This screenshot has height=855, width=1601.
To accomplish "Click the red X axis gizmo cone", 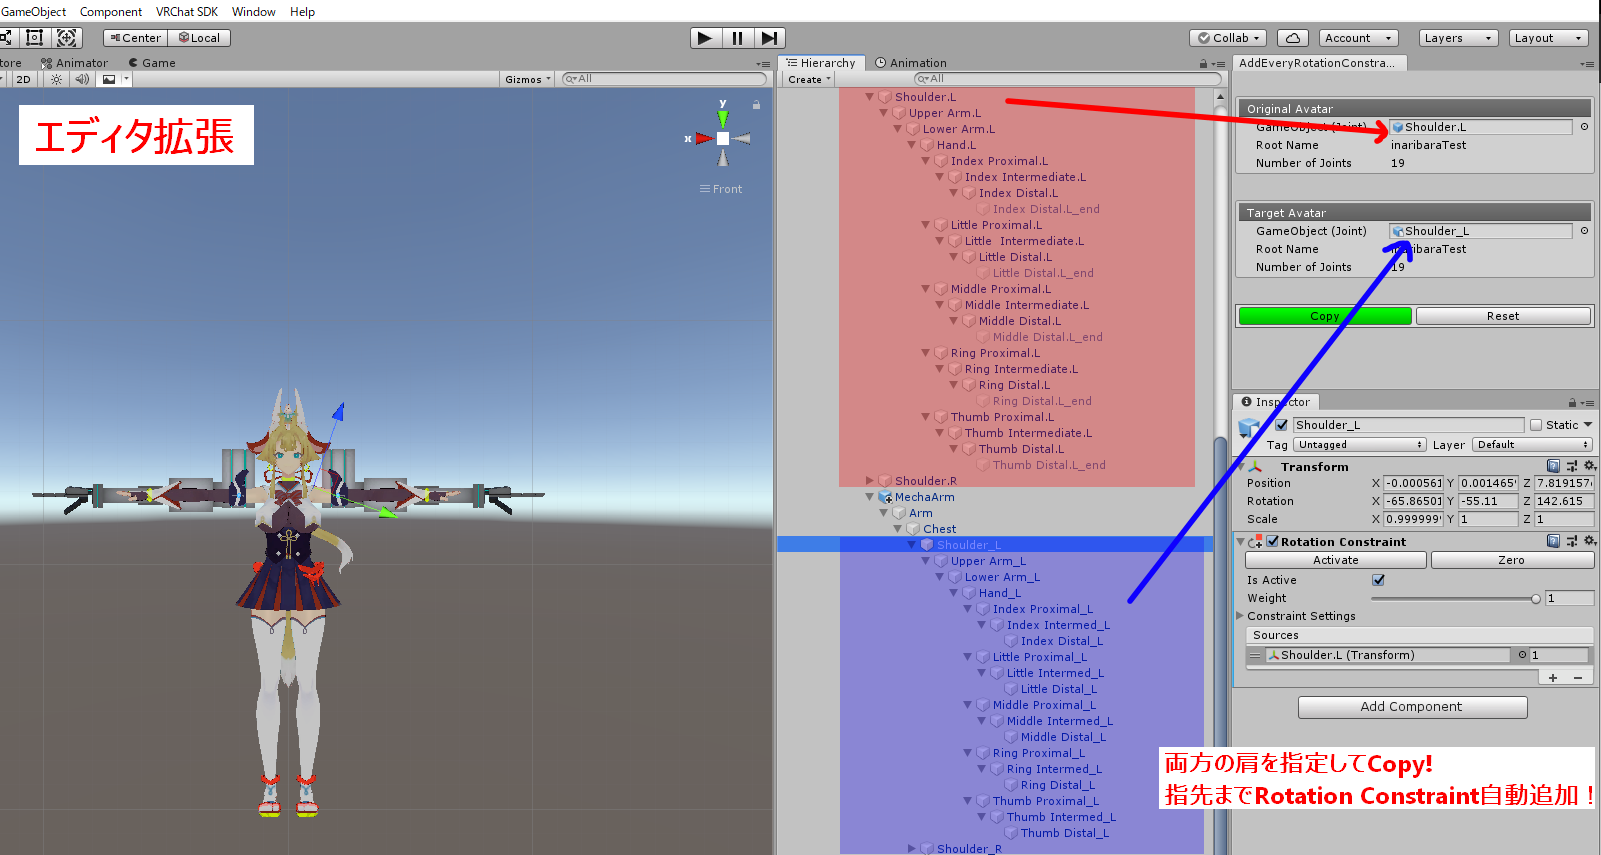I will coord(704,138).
